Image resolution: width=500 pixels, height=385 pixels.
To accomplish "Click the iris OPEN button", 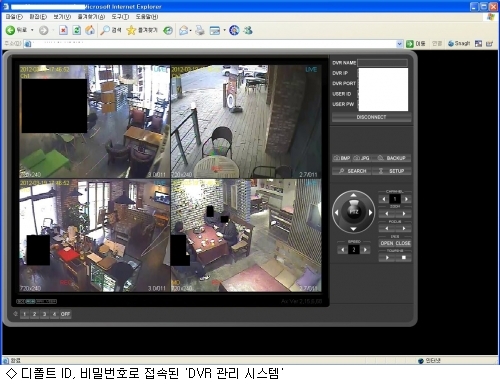I will (387, 243).
